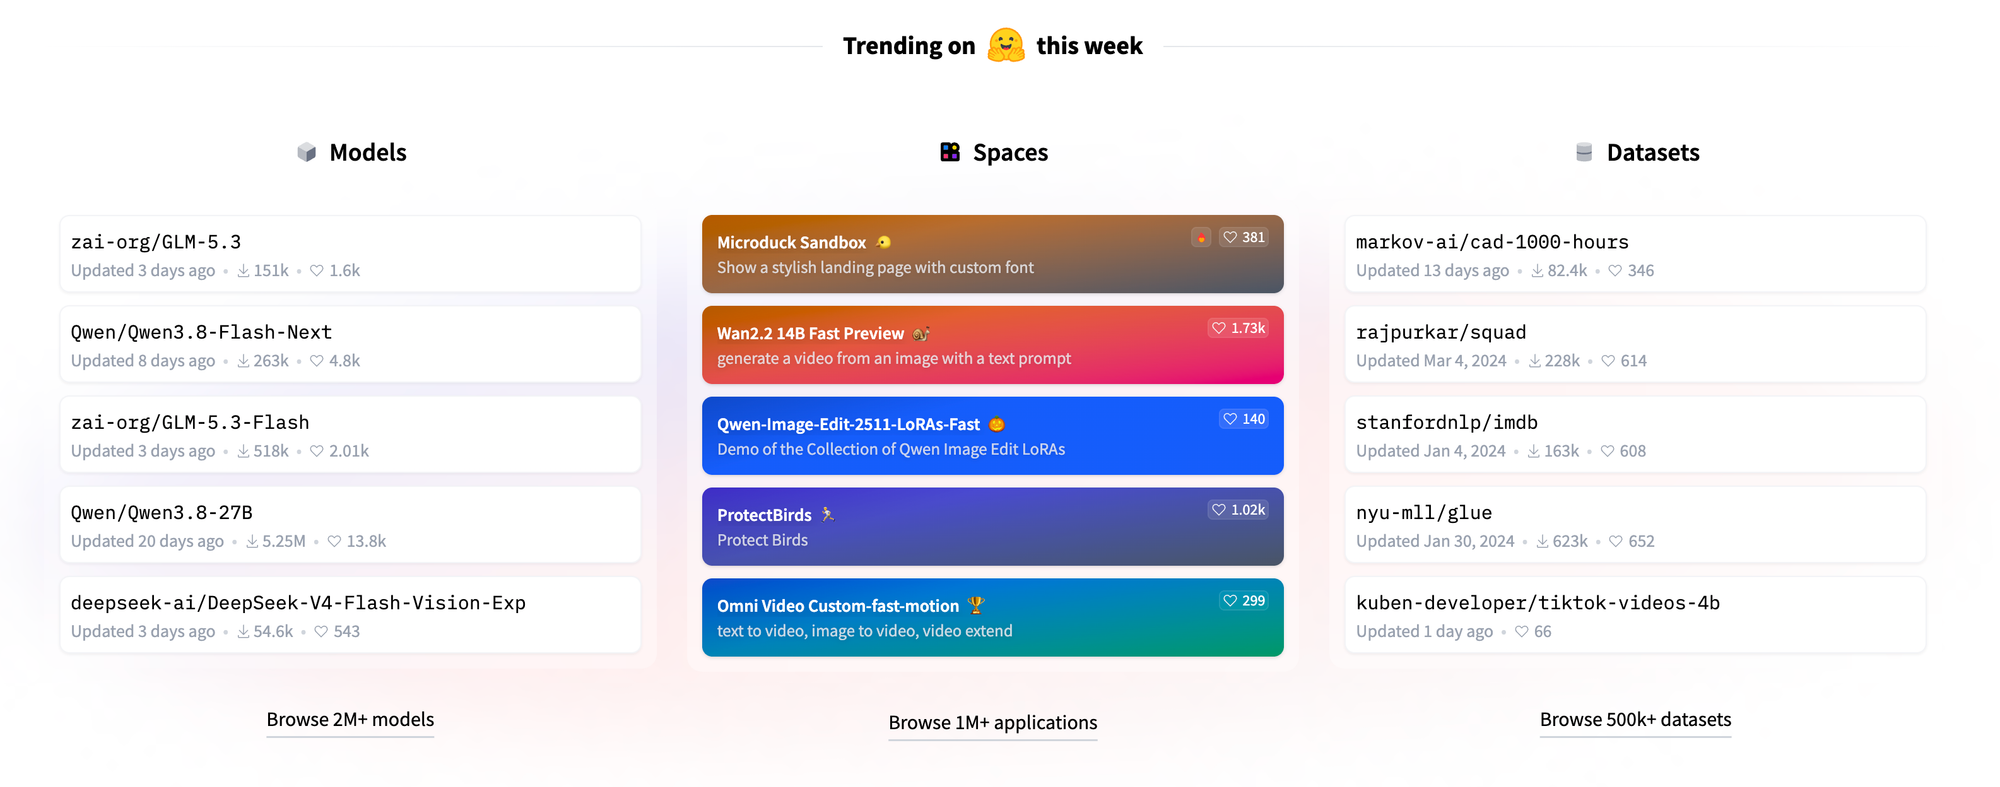The height and width of the screenshot is (787, 2000).
Task: Open the Datasets section heading
Action: (x=1653, y=152)
